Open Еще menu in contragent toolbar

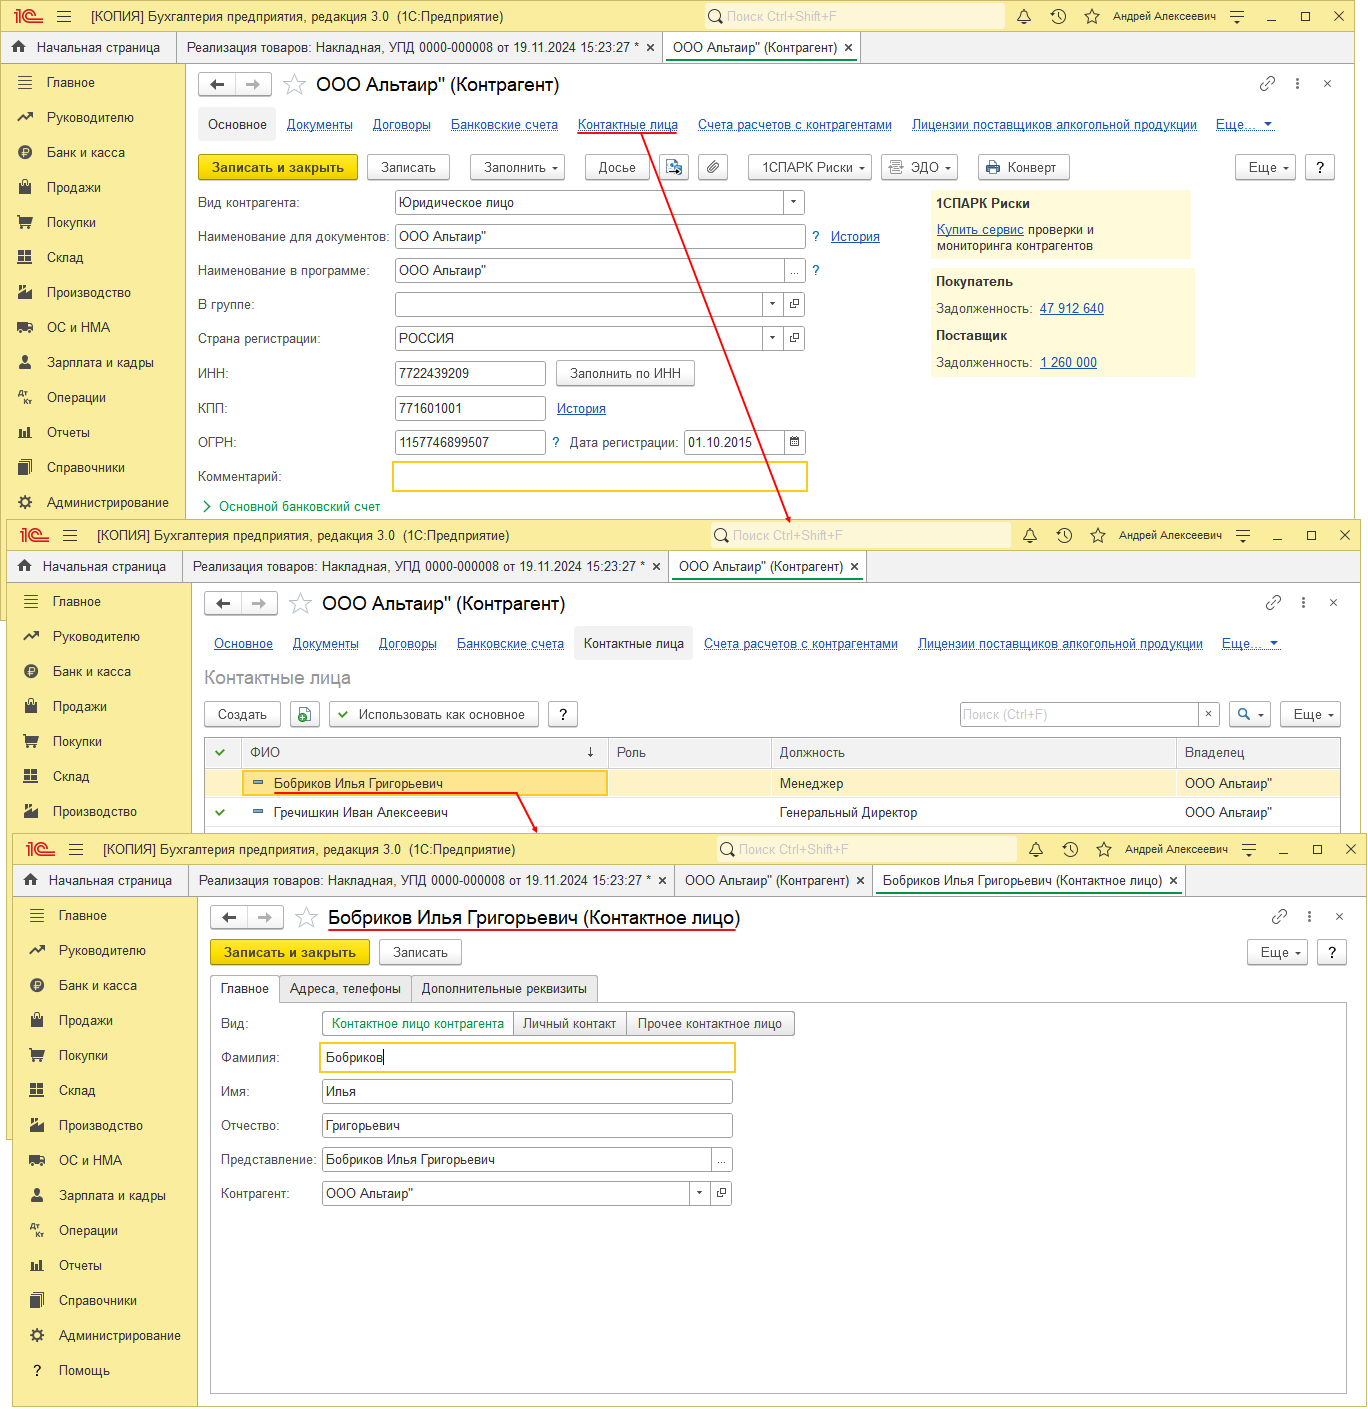coord(1266,167)
